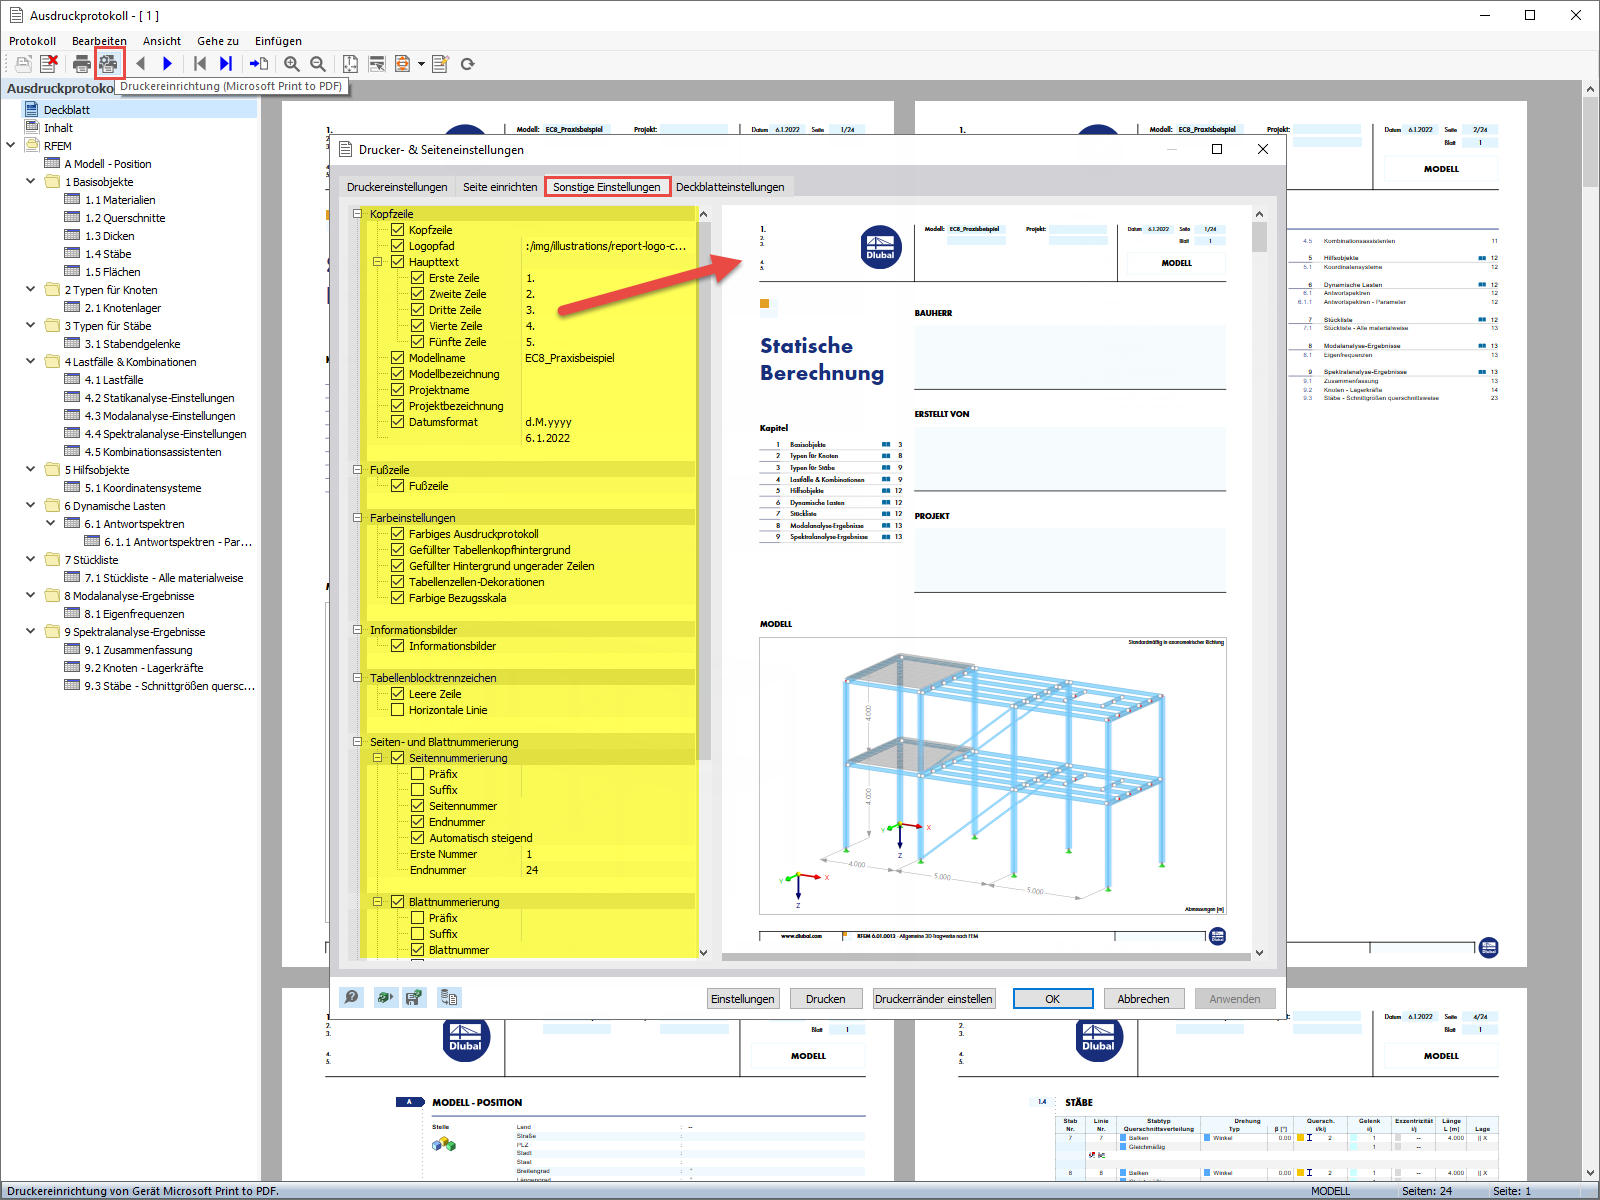The image size is (1600, 1200).
Task: Collapse the 6.1 Antwortspektren tree entry
Action: (52, 523)
